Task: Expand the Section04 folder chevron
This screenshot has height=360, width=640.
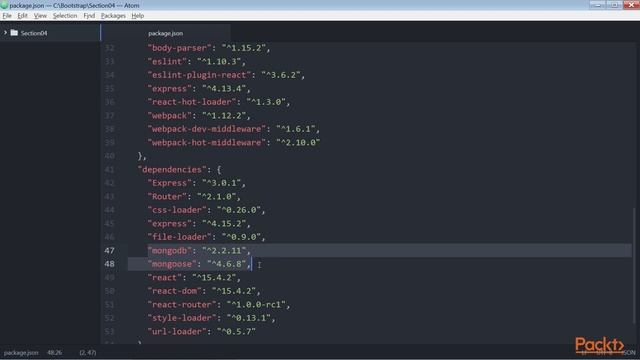Action: click(x=5, y=33)
